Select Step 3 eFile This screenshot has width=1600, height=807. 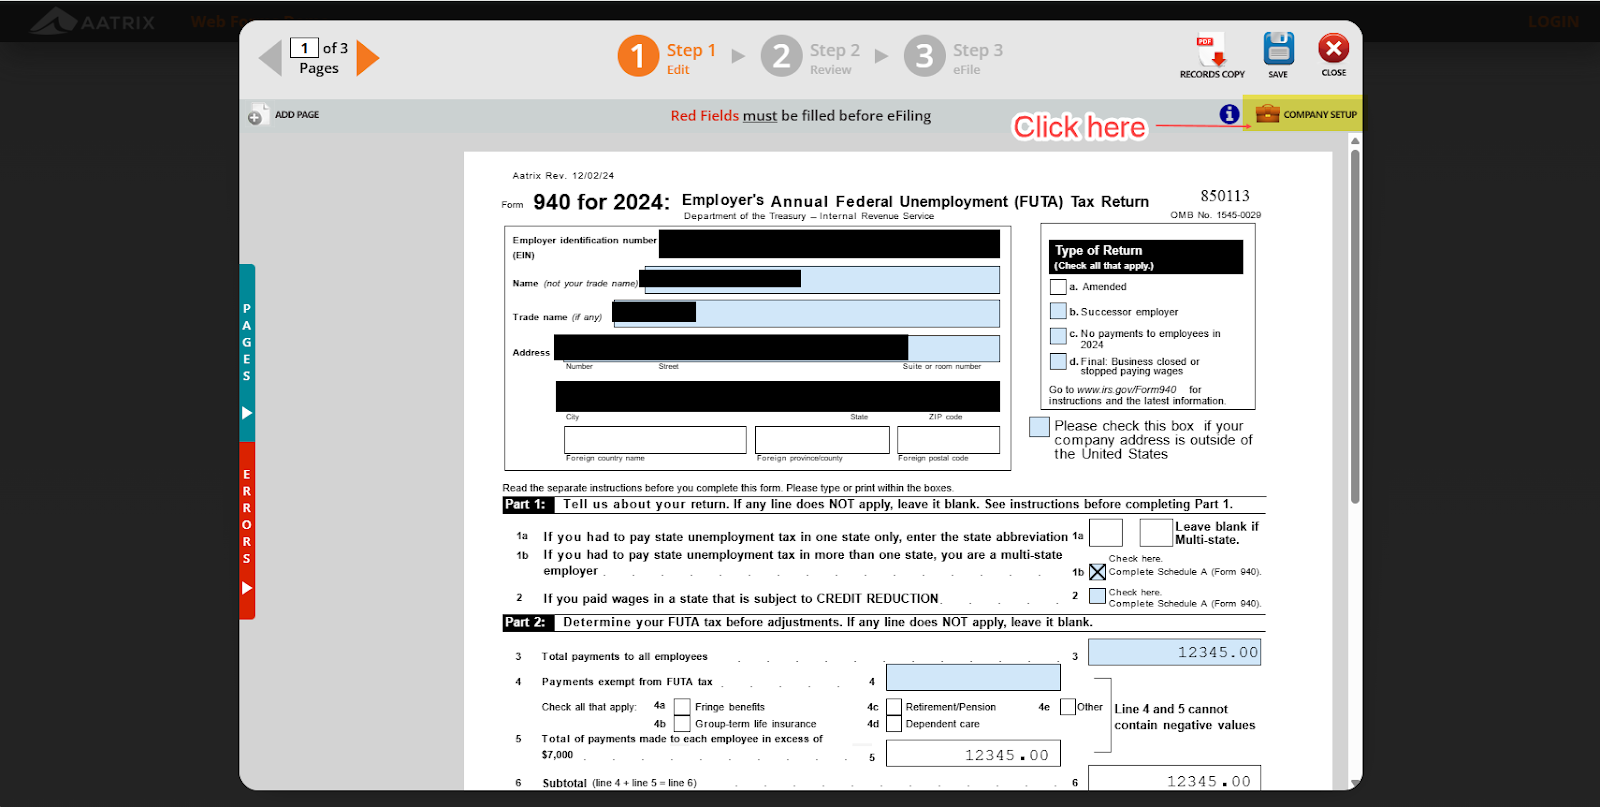(954, 57)
